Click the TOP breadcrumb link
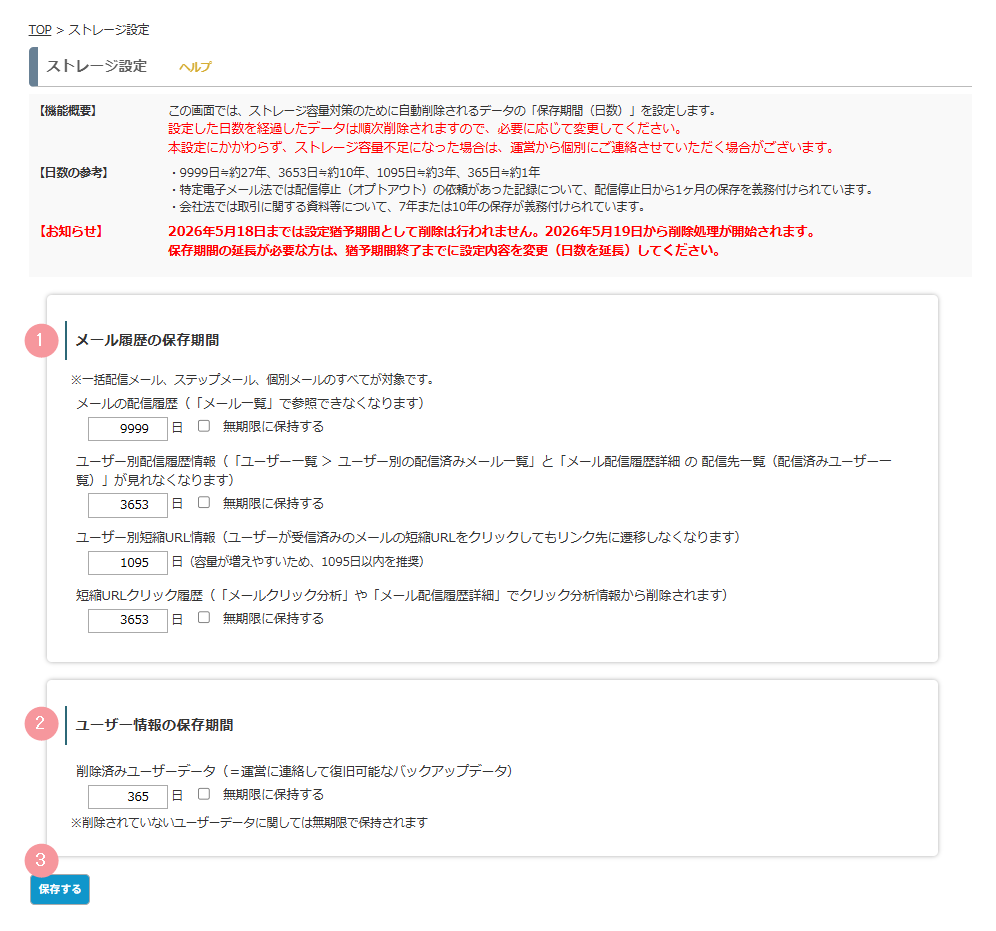This screenshot has height=931, width=996. pos(40,30)
